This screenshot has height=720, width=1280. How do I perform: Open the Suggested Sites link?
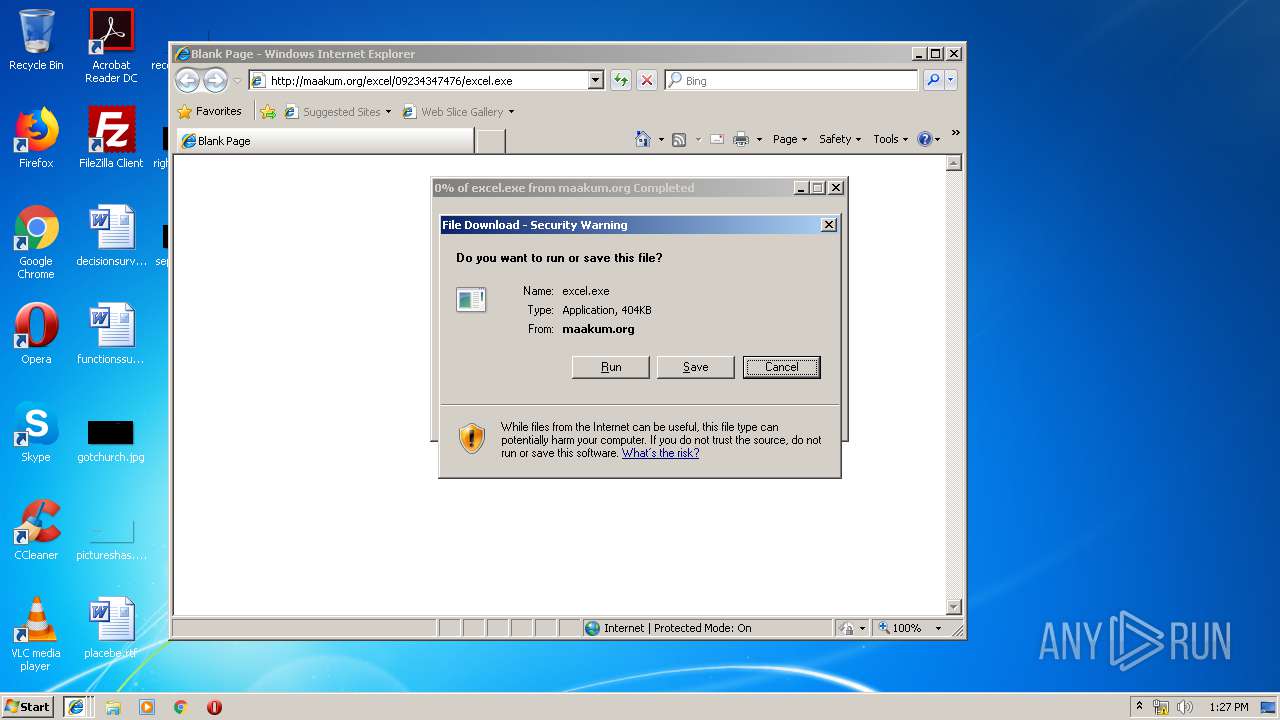(338, 112)
